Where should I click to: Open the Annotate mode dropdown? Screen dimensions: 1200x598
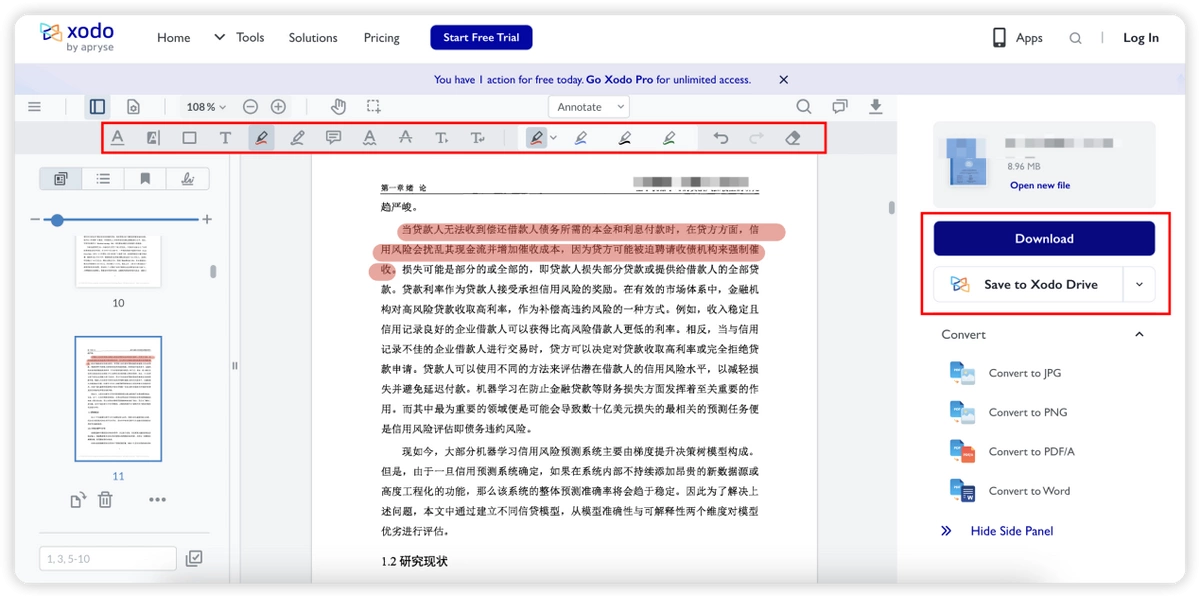588,106
